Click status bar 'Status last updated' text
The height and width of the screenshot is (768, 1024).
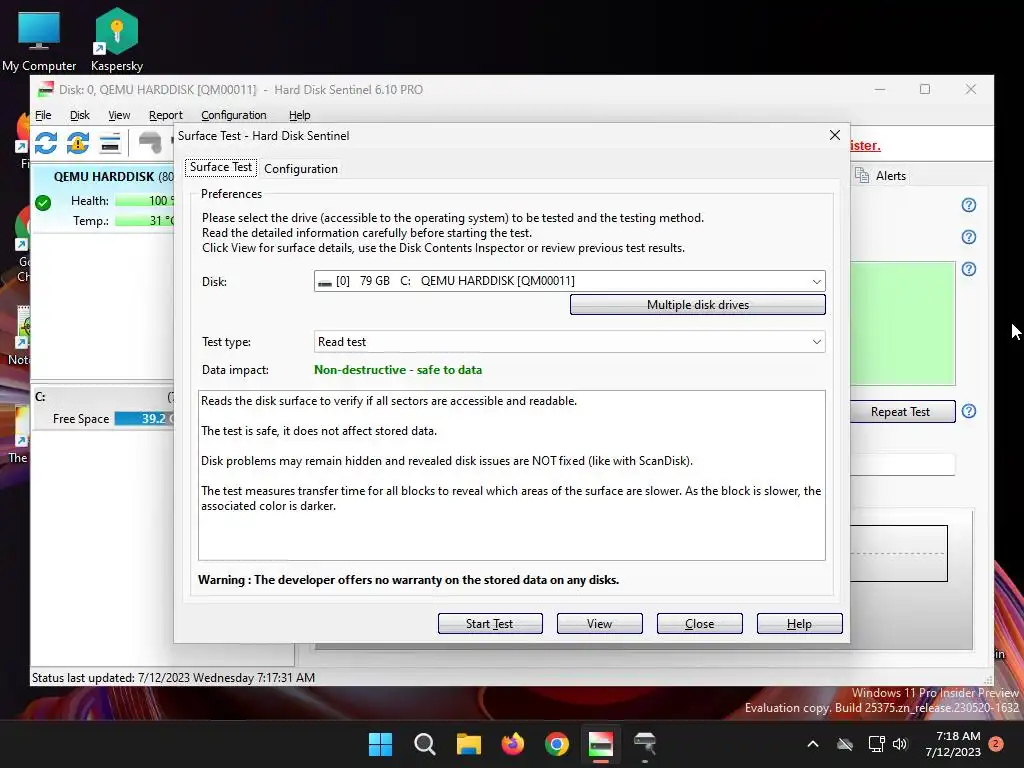173,678
